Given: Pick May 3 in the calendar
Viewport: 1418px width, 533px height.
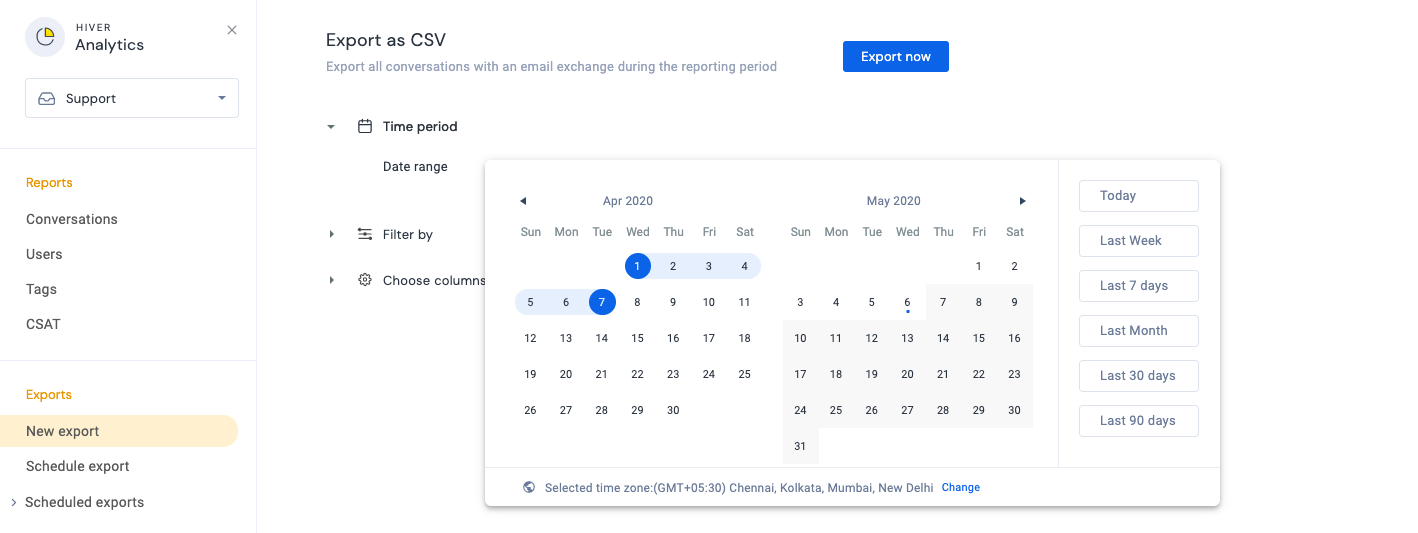Looking at the screenshot, I should click(800, 302).
